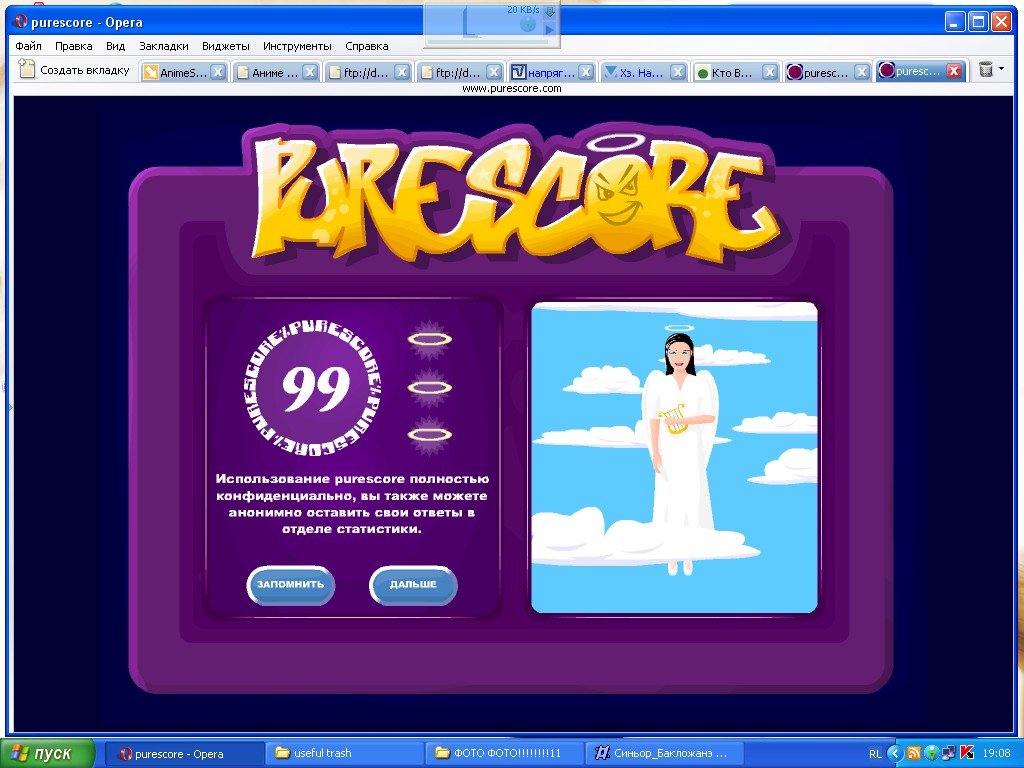1024x768 pixels.
Task: Open the пуск Start button
Action: 47,753
